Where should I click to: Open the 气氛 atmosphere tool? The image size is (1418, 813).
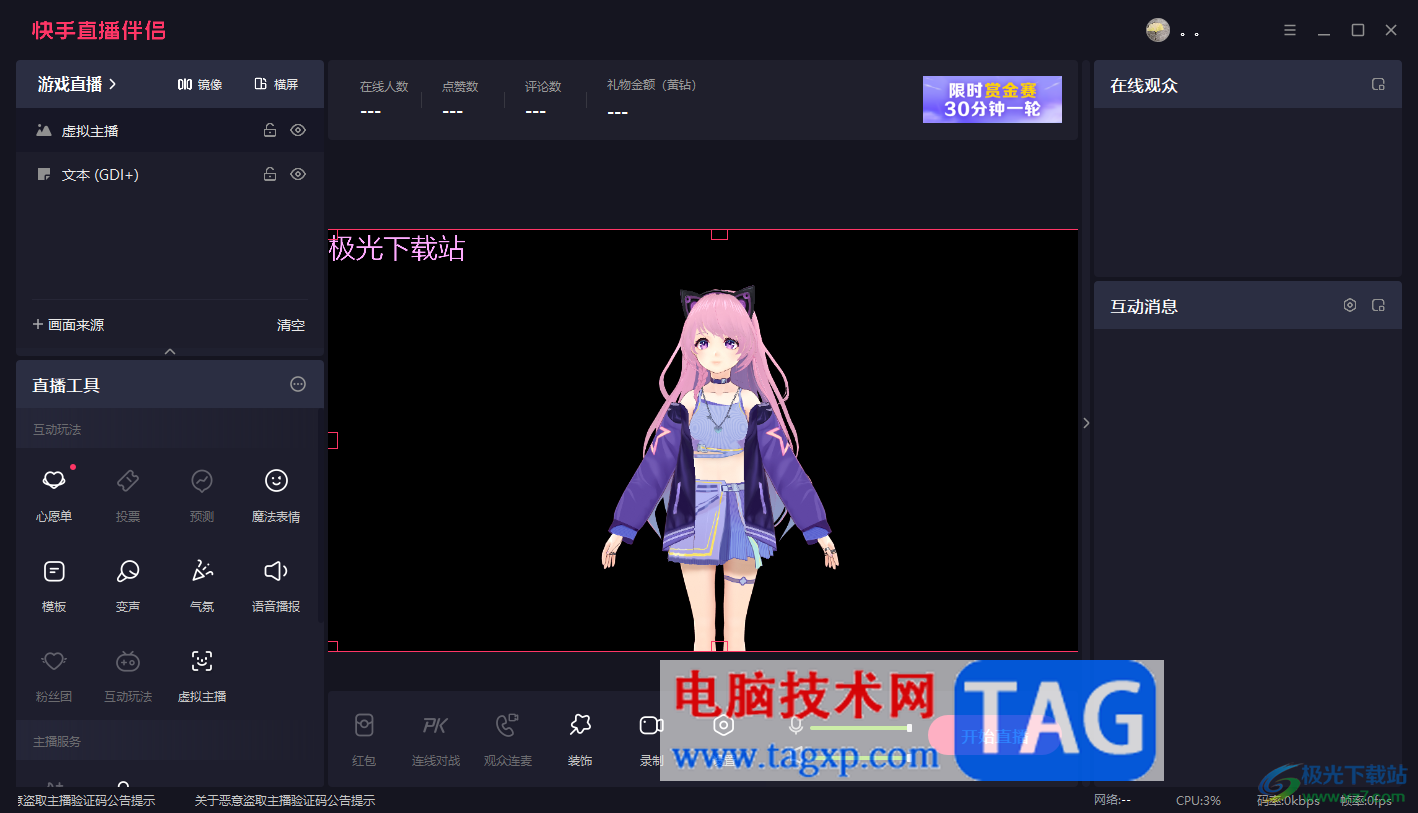pos(202,584)
